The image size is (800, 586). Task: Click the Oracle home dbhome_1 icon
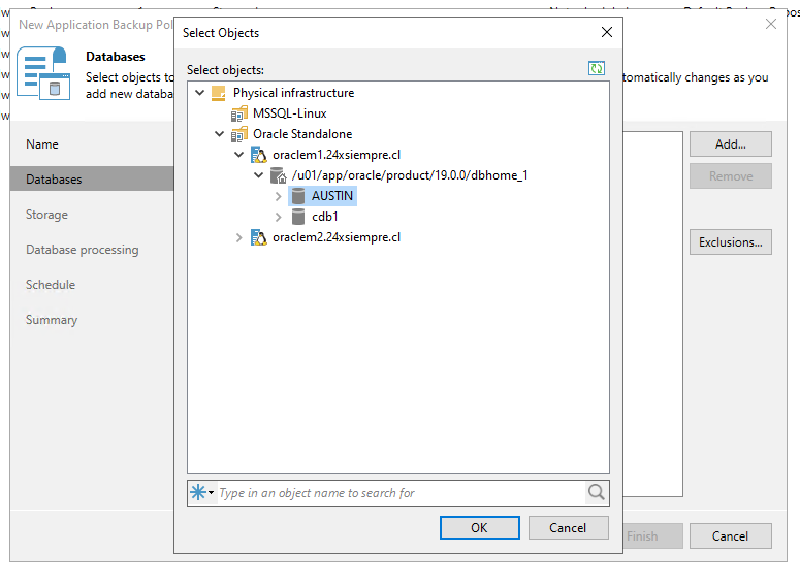click(278, 175)
